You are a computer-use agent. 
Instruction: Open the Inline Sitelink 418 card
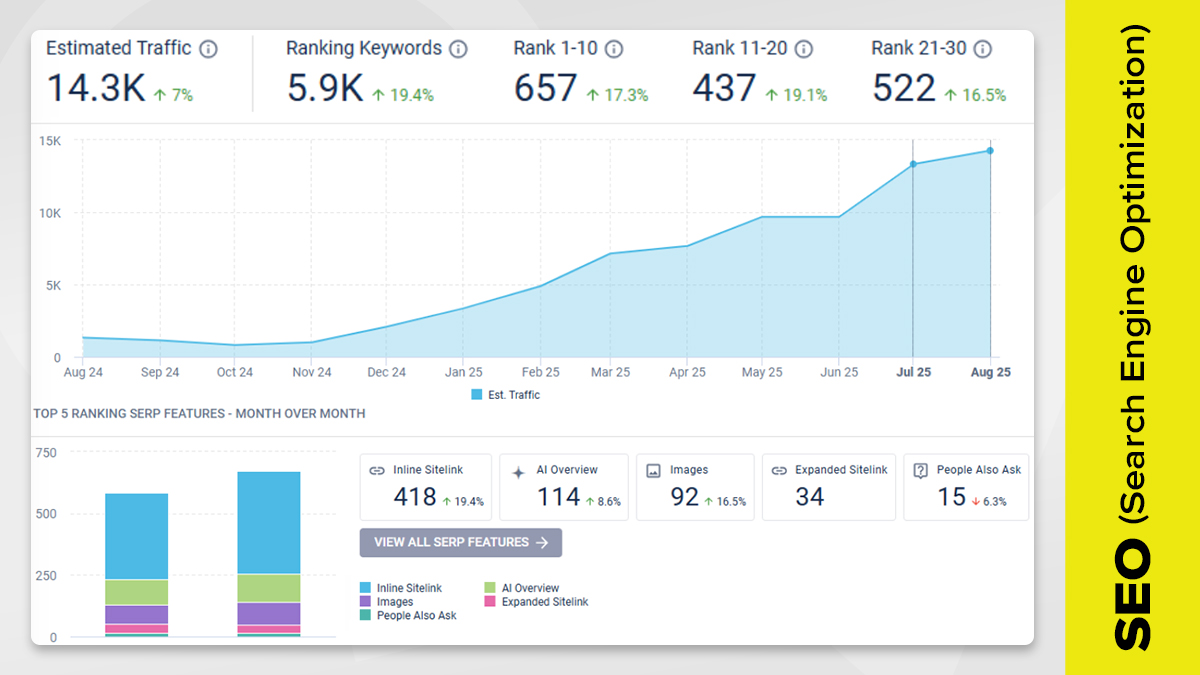(x=426, y=487)
